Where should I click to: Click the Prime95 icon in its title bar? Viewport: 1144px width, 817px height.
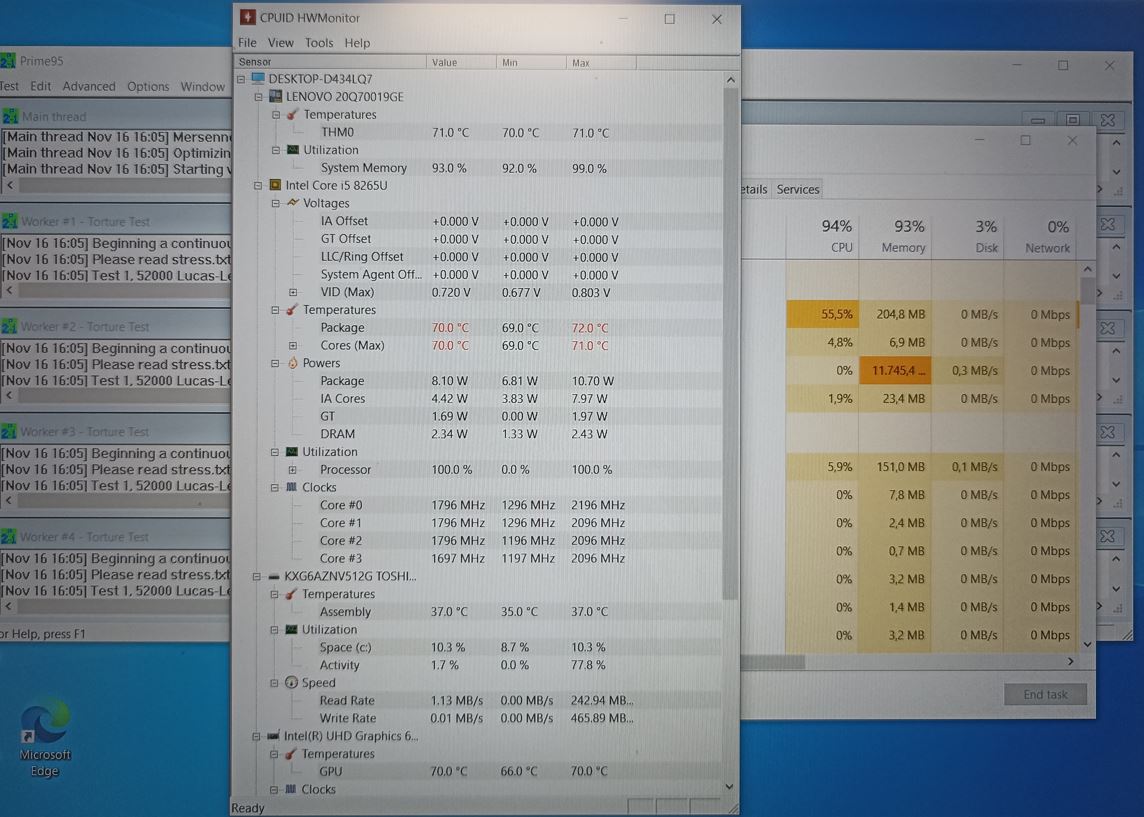pos(8,61)
